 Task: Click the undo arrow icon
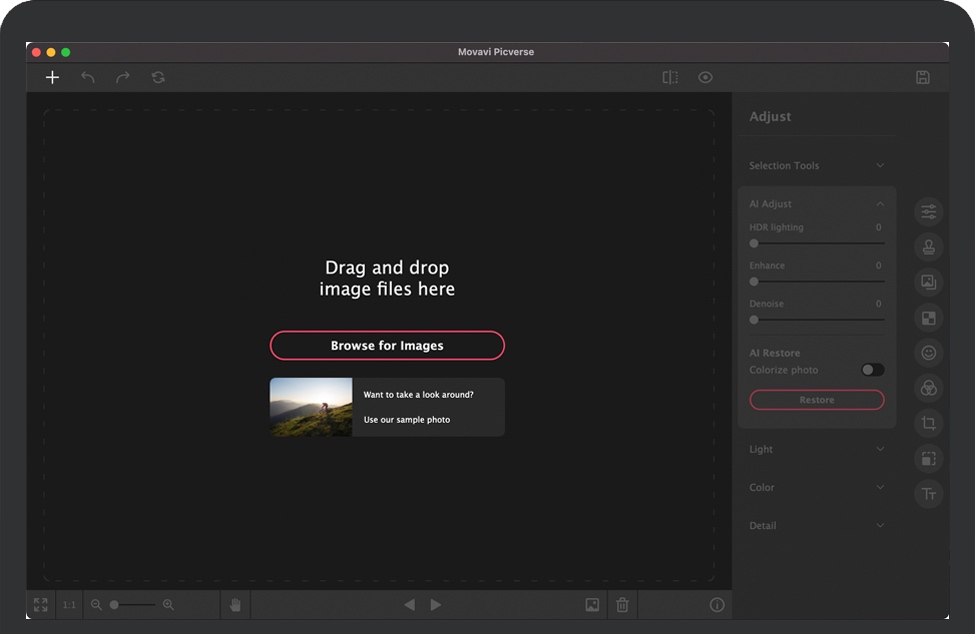(x=88, y=77)
